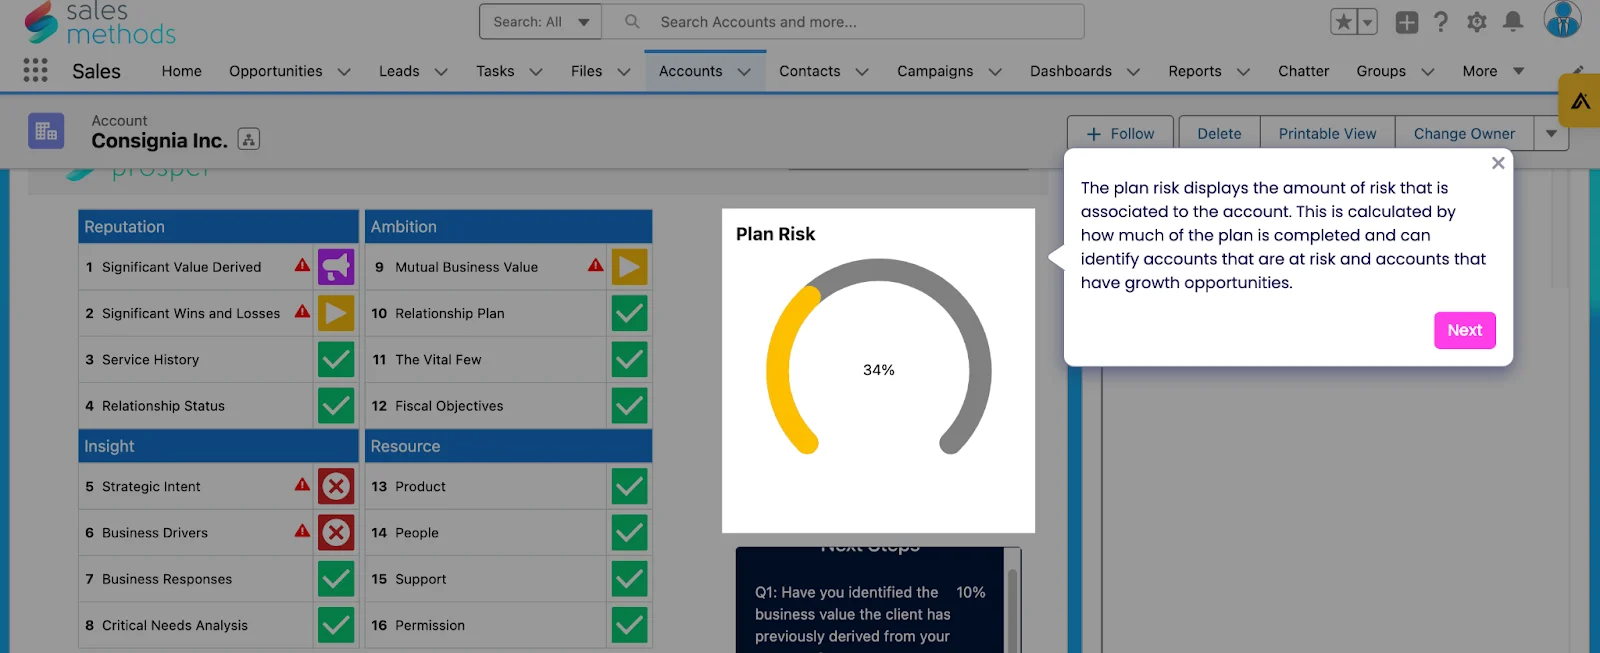
Task: Toggle green checkmark for Product
Action: click(630, 486)
